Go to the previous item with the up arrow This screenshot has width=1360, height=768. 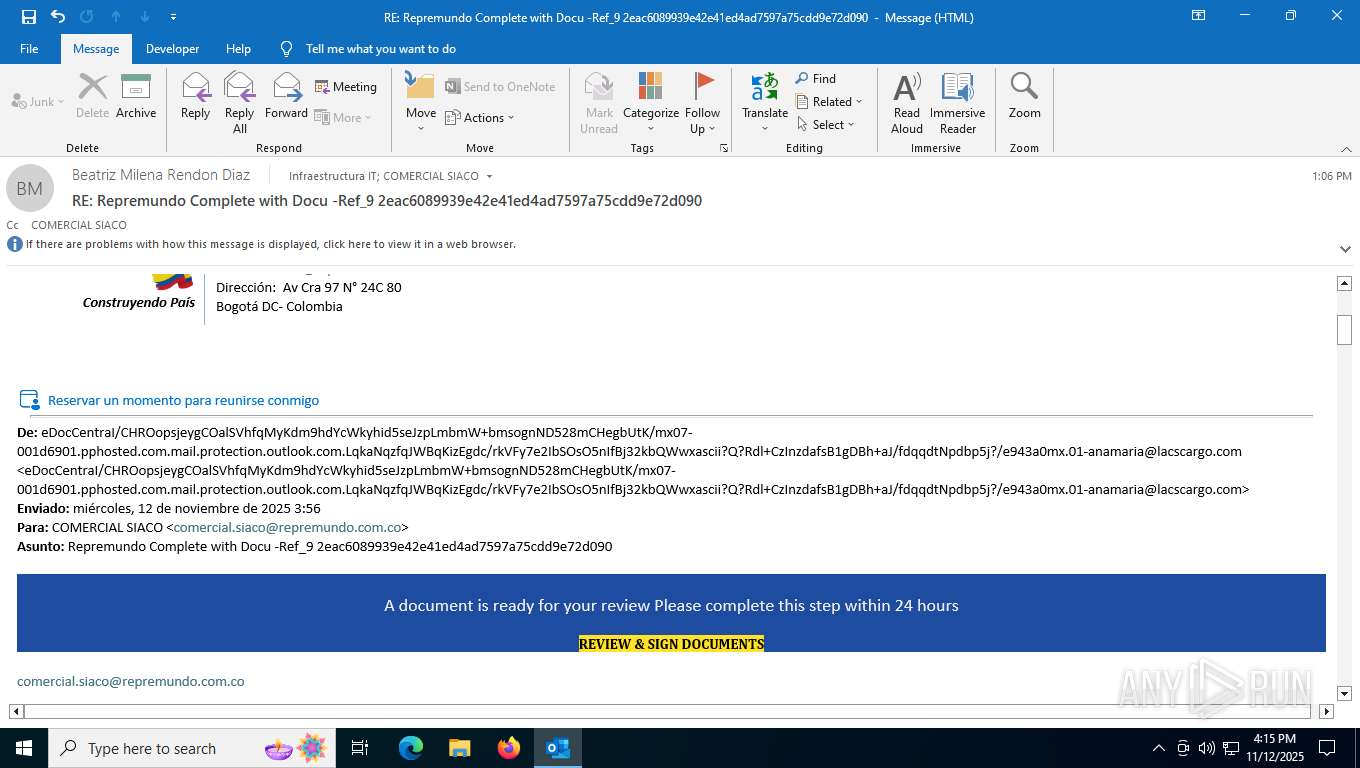(116, 17)
